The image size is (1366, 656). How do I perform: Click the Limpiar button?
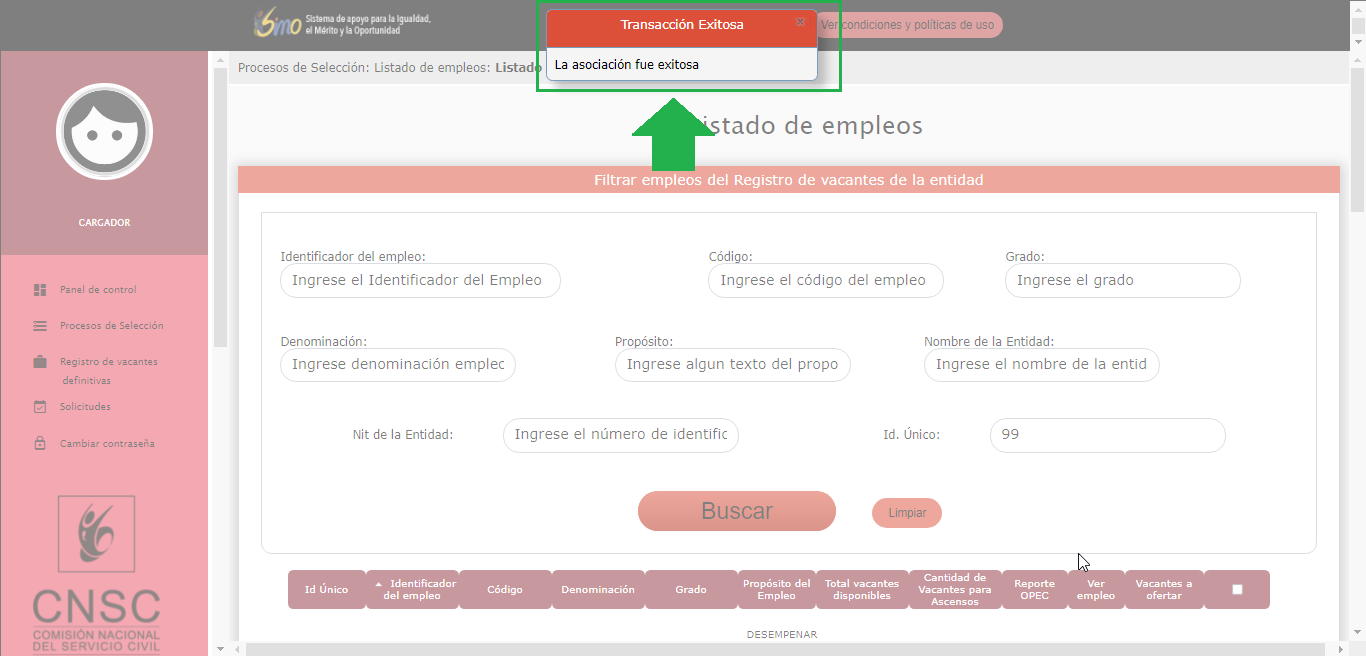pos(907,513)
